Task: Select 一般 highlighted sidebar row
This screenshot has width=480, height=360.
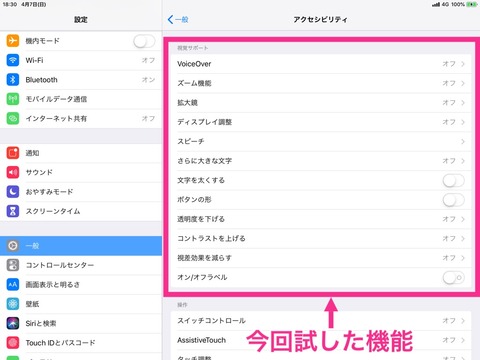Action: [x=81, y=246]
